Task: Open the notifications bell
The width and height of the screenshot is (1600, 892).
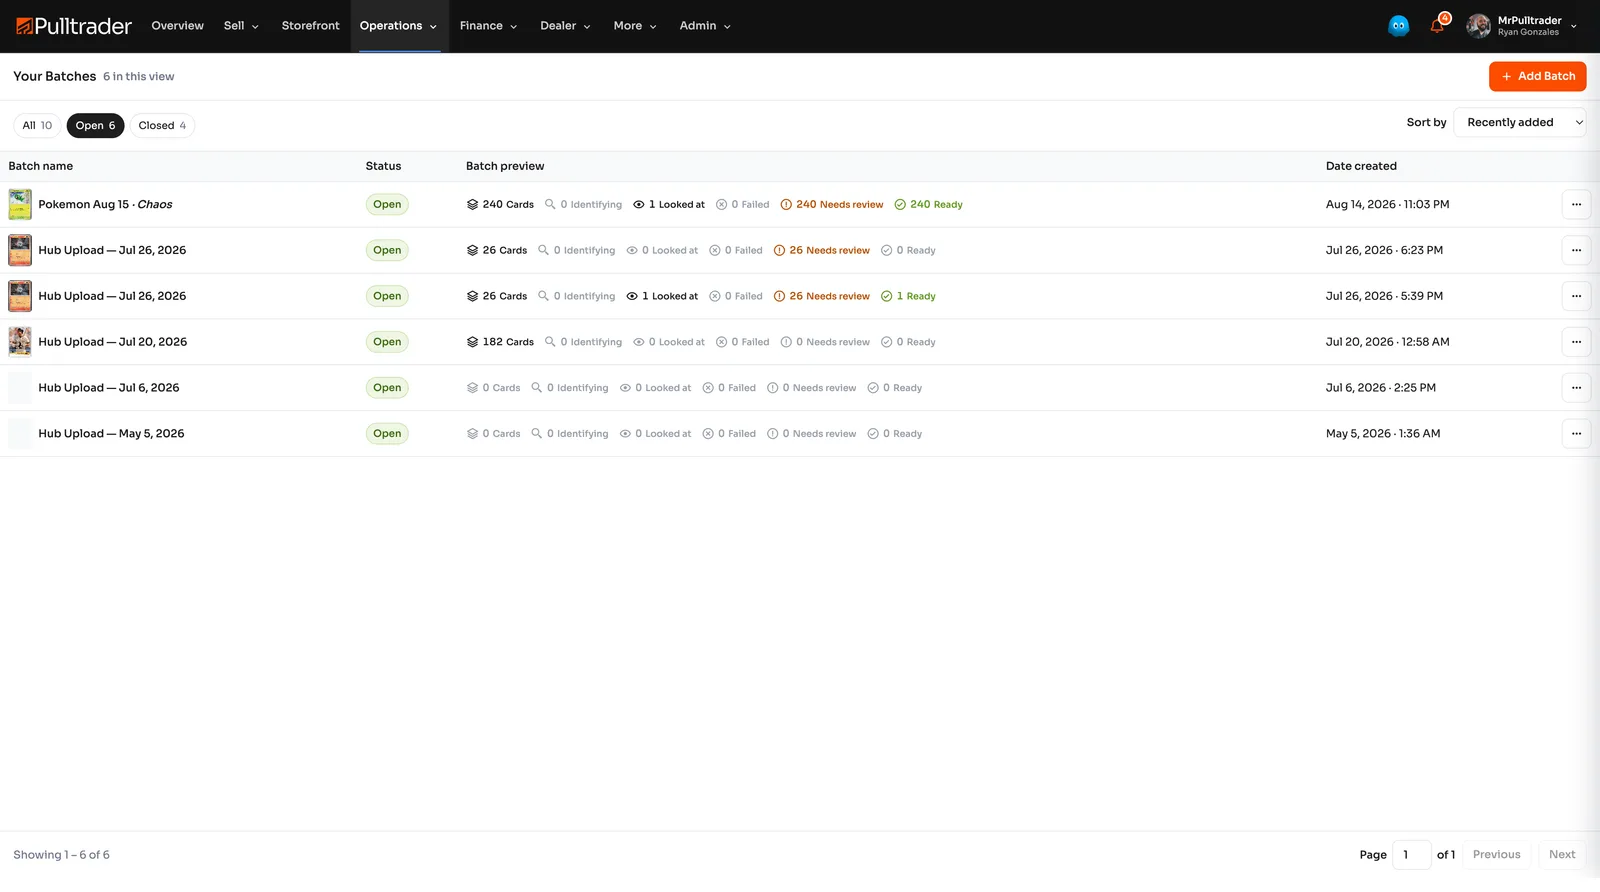Action: coord(1437,26)
